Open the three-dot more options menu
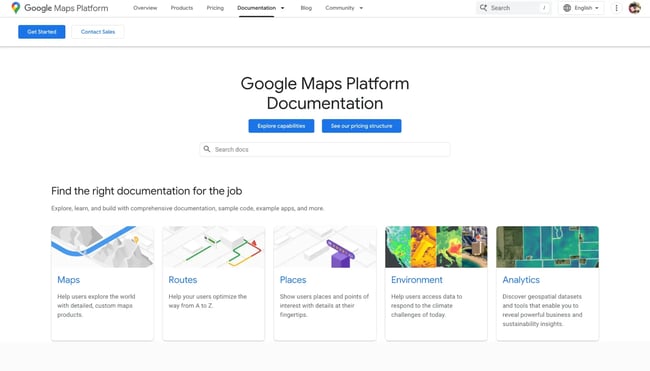 click(x=616, y=8)
